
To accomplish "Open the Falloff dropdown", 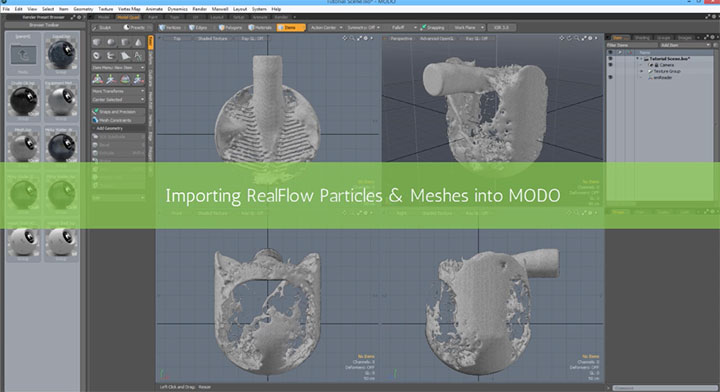I will pyautogui.click(x=401, y=28).
